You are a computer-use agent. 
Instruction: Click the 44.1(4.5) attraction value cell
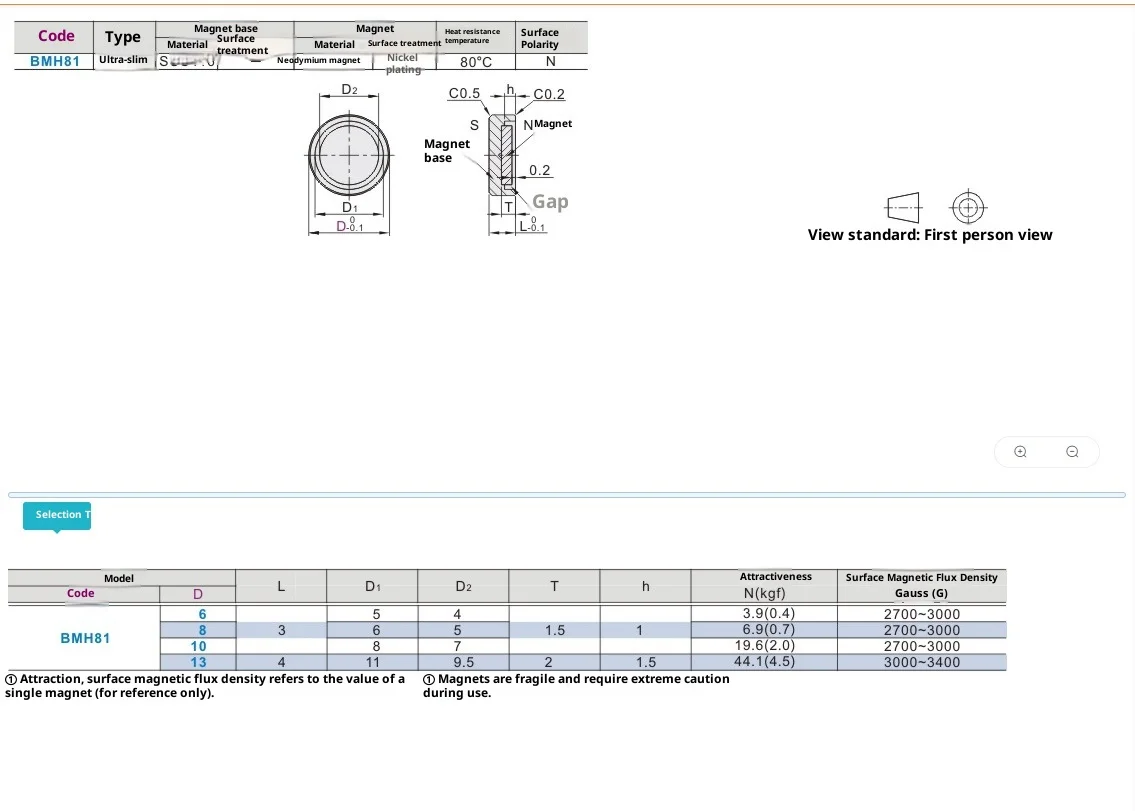tap(764, 662)
